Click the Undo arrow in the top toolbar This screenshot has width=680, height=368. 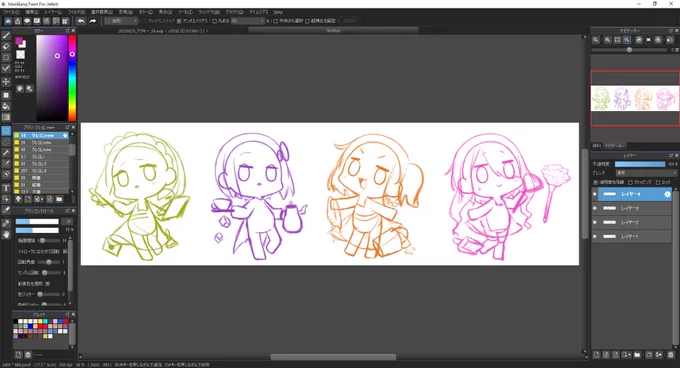81,21
